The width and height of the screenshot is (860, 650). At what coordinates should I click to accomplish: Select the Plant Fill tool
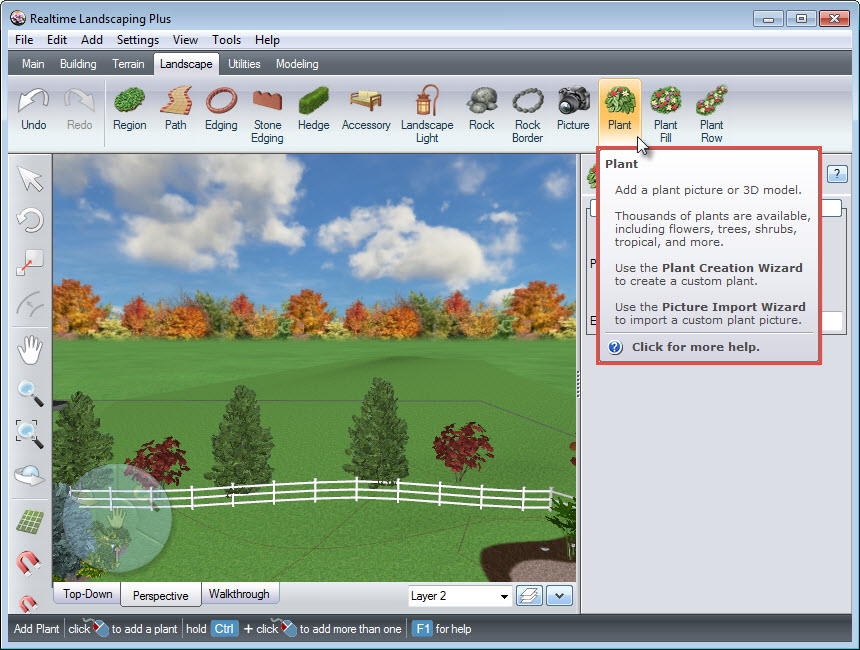pyautogui.click(x=665, y=115)
